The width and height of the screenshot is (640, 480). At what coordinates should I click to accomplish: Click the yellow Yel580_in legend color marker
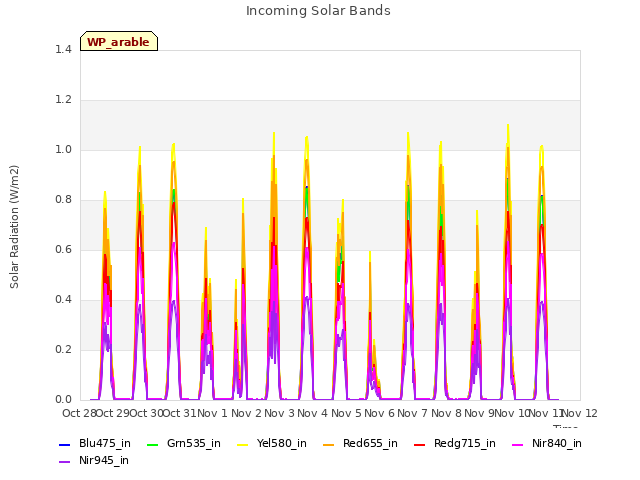(242, 444)
